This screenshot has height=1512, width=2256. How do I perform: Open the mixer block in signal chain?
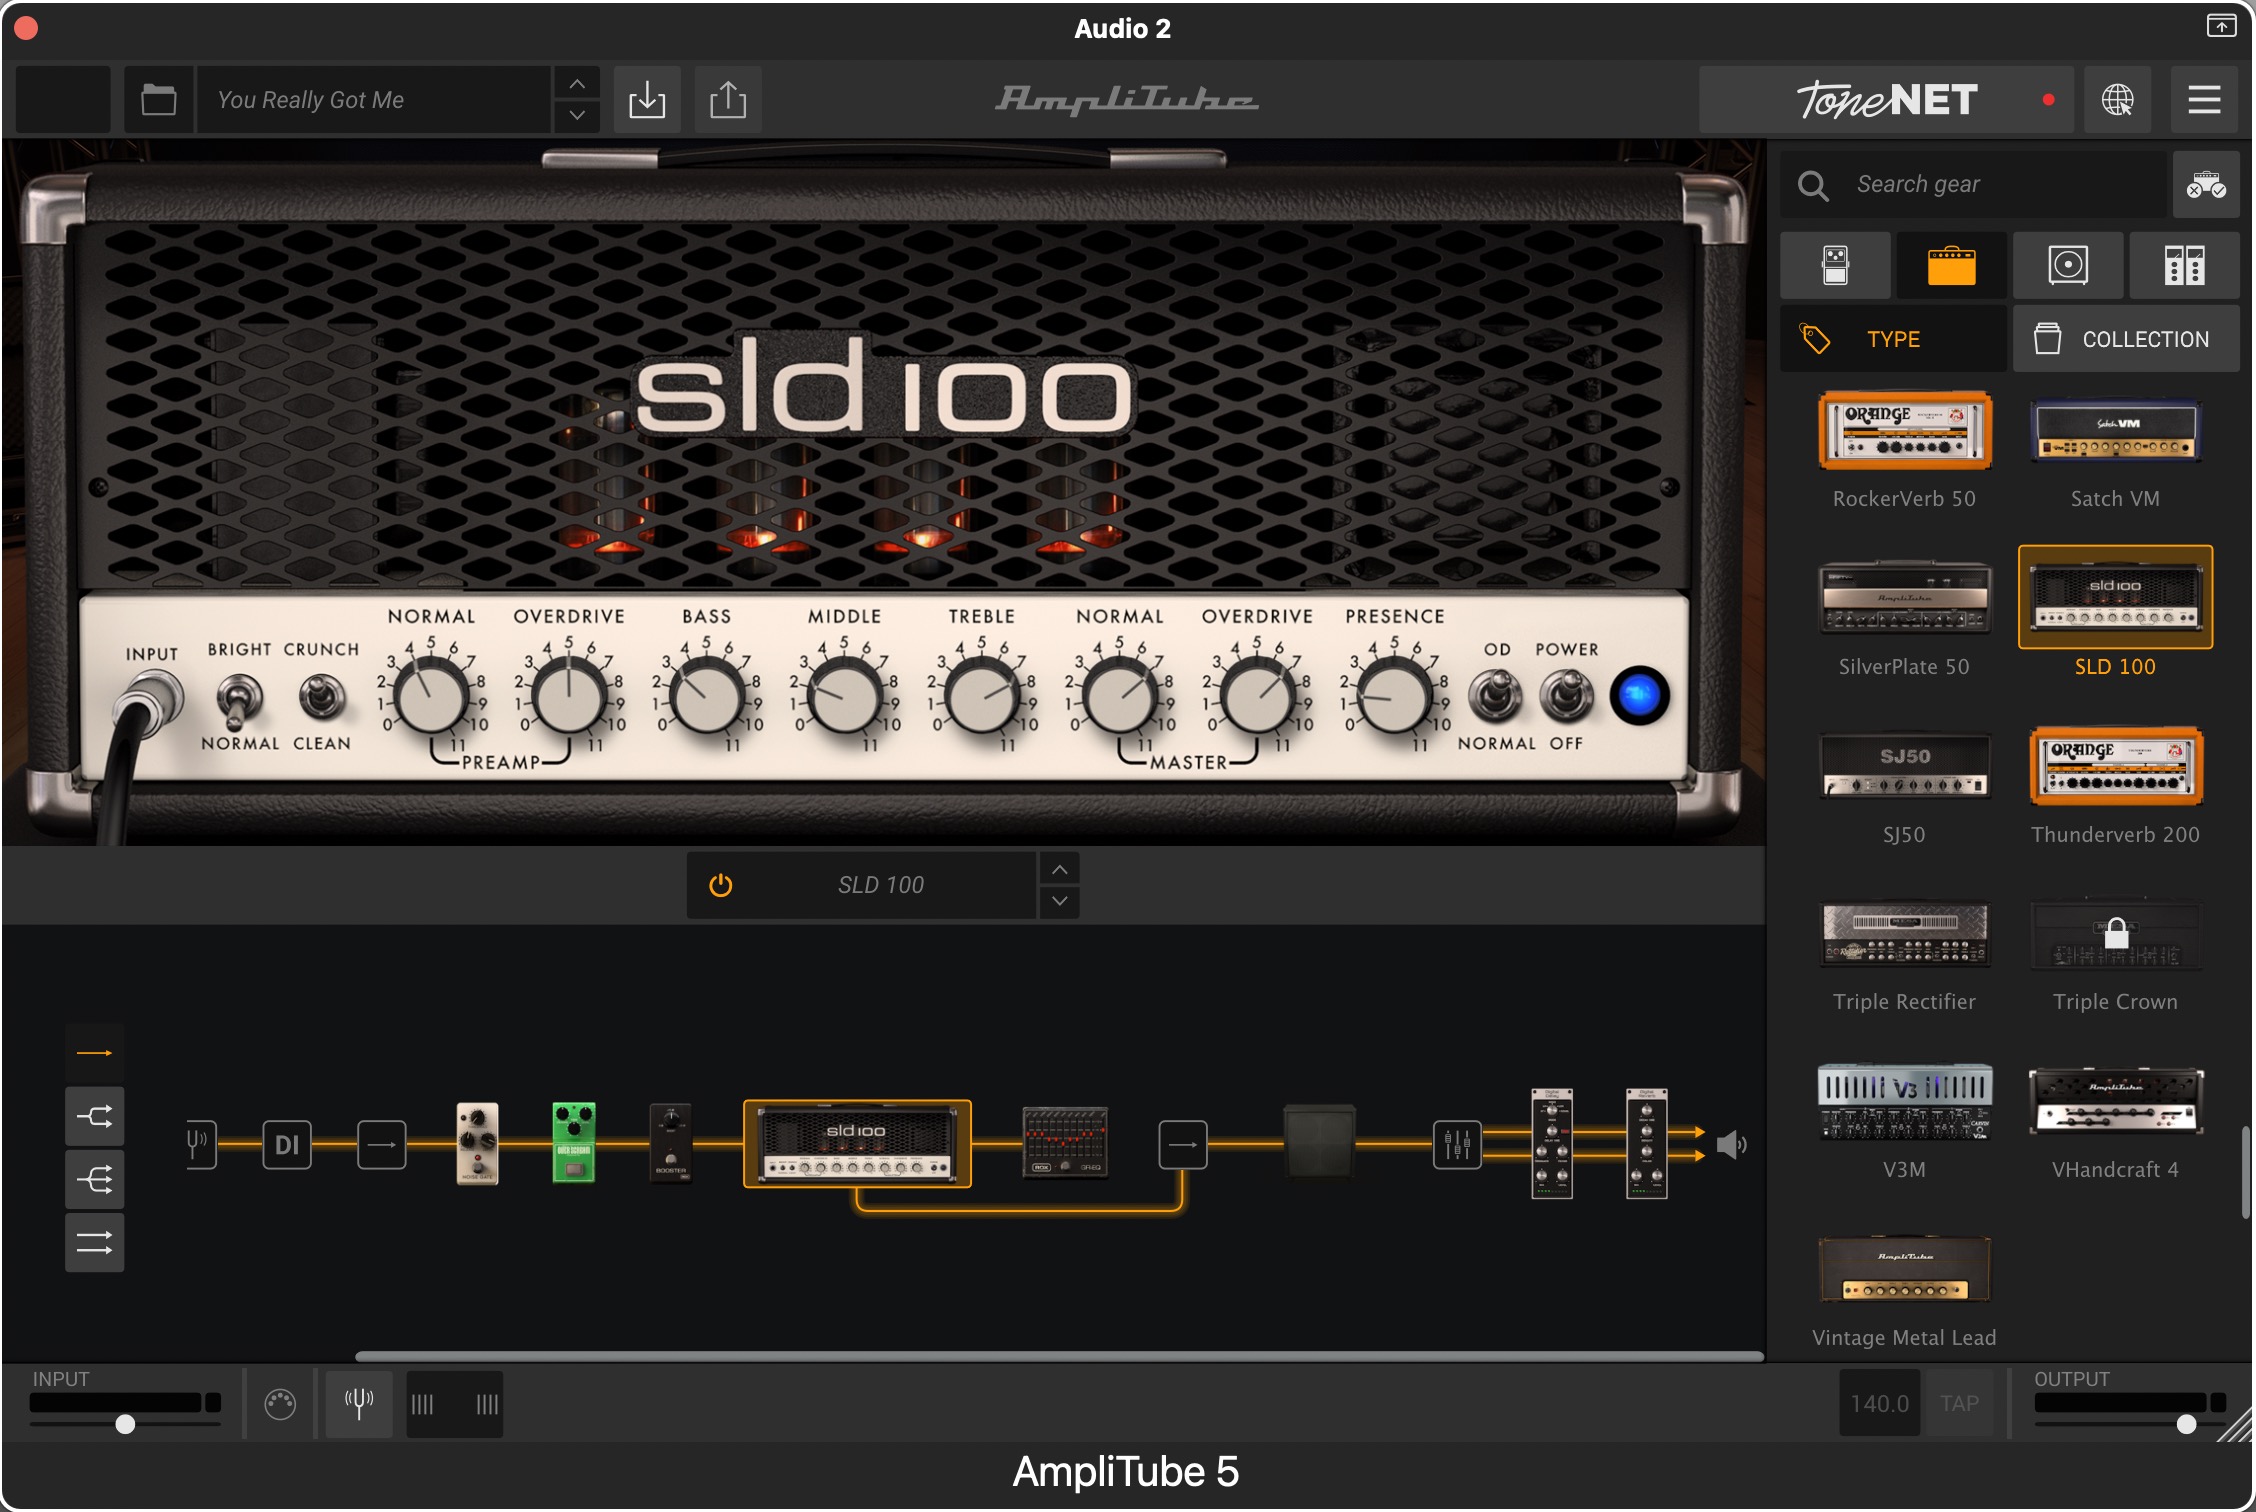(x=1457, y=1144)
